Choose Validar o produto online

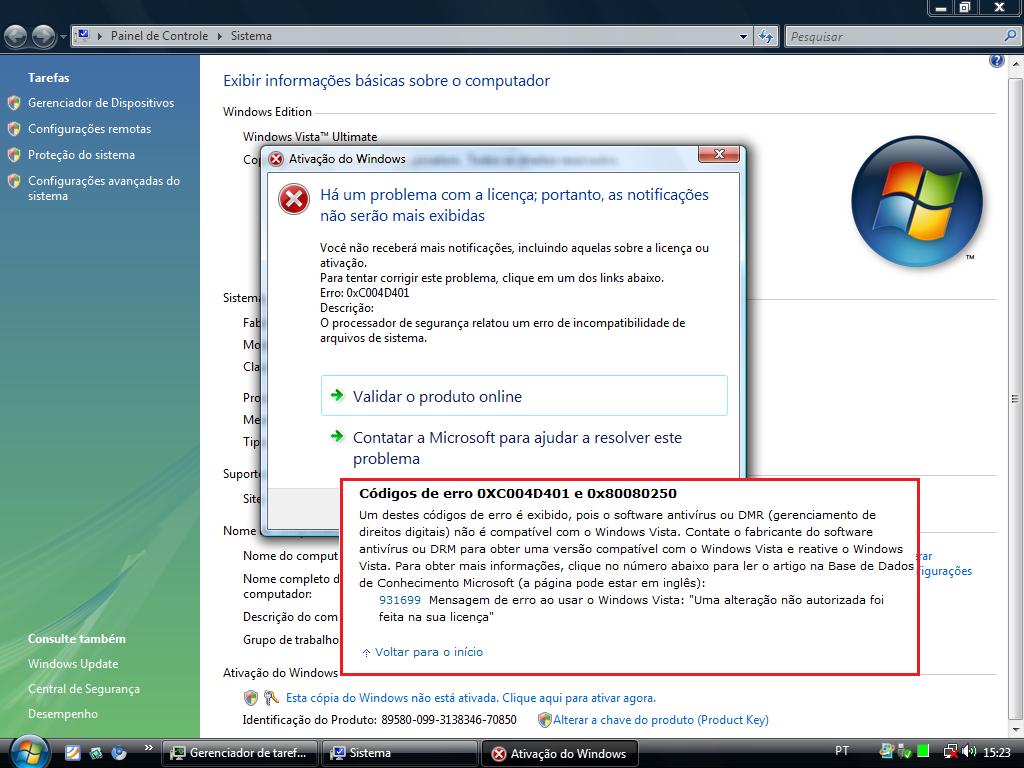click(524, 396)
